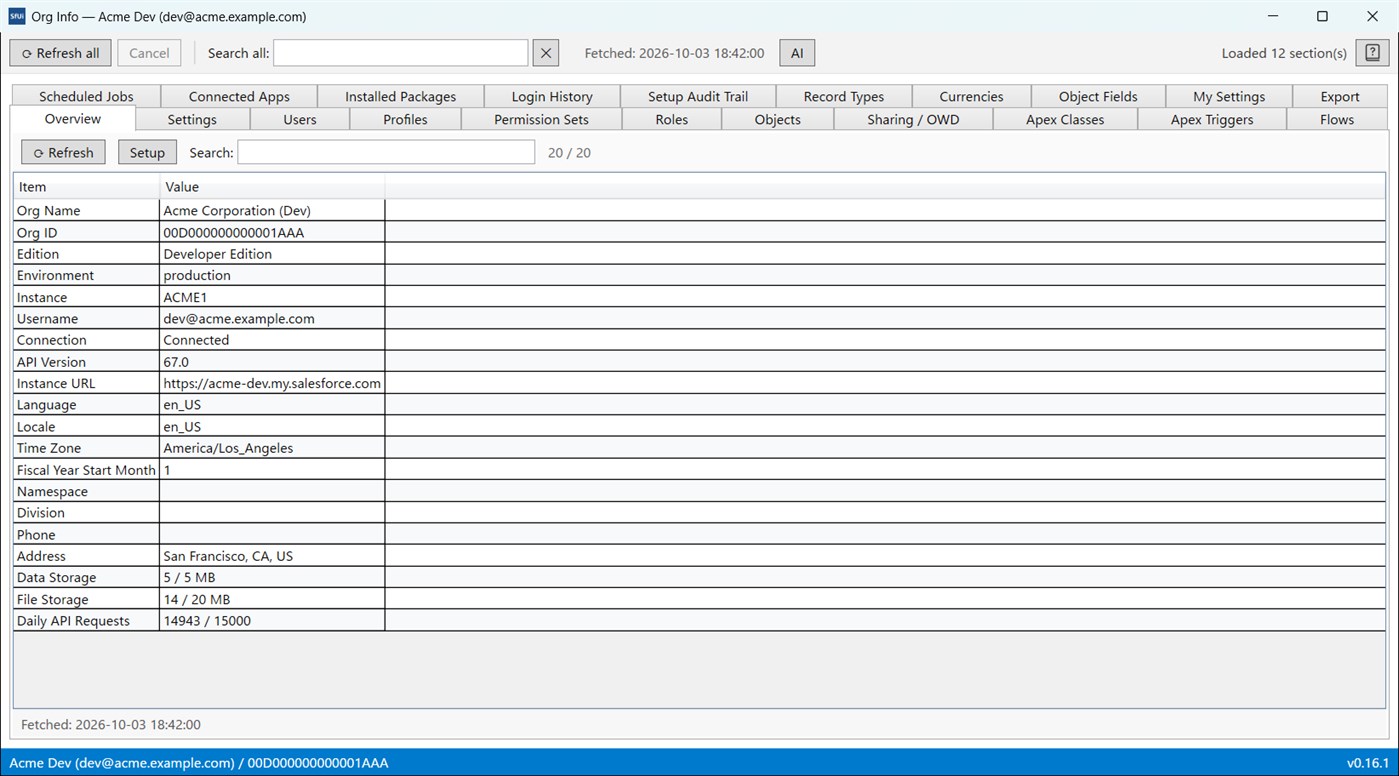1399x776 pixels.
Task: Open the Apex Triggers tab
Action: (1212, 119)
